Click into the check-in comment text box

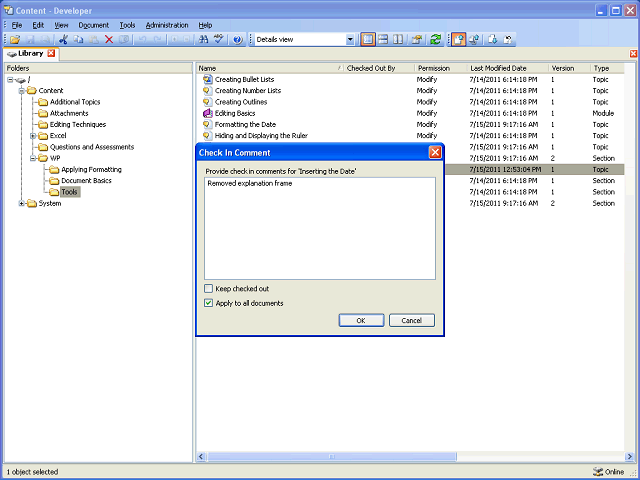pyautogui.click(x=320, y=229)
